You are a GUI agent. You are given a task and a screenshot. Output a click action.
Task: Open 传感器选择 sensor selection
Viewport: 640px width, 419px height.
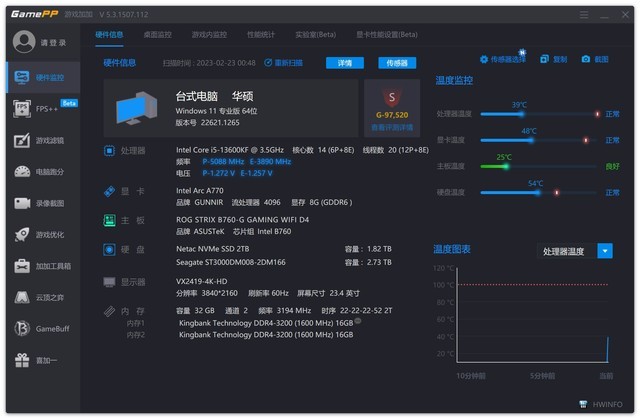coord(503,60)
